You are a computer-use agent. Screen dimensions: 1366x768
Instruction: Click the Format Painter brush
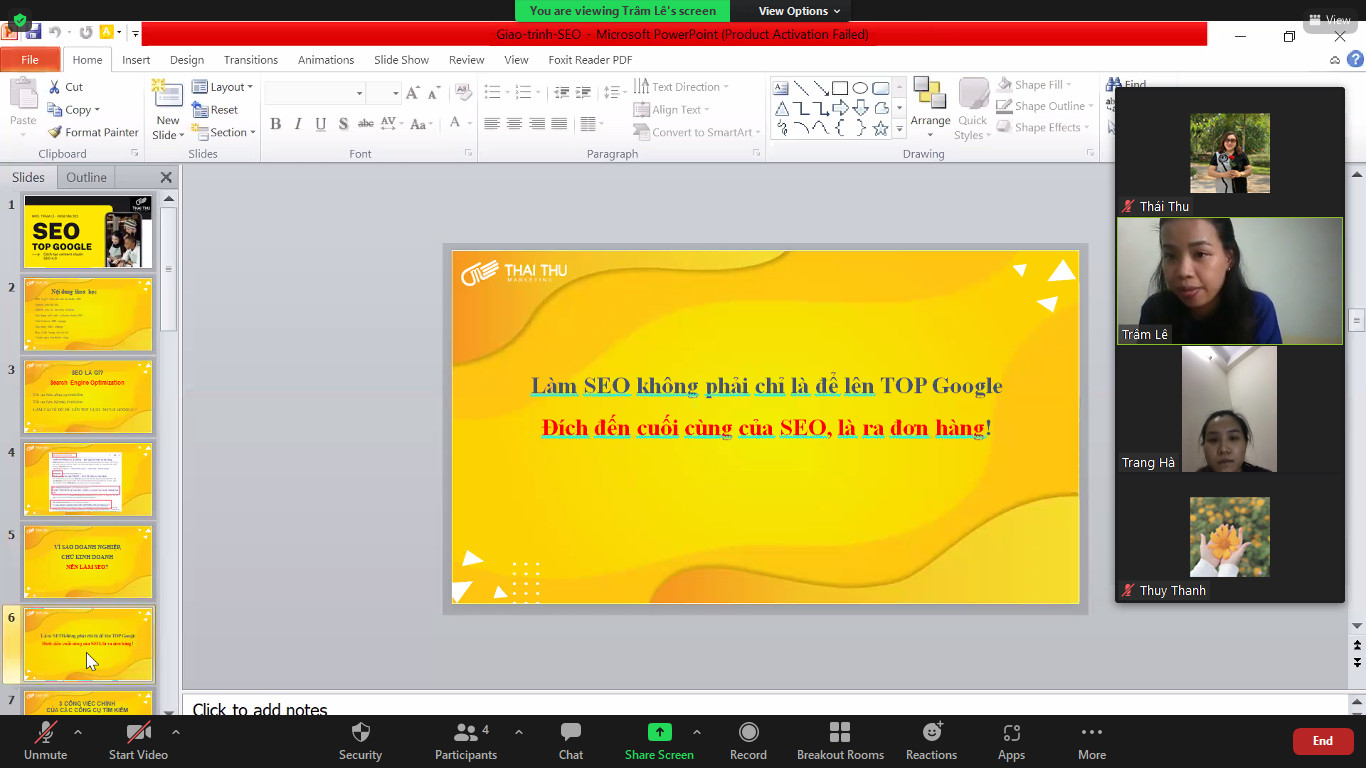coord(55,132)
